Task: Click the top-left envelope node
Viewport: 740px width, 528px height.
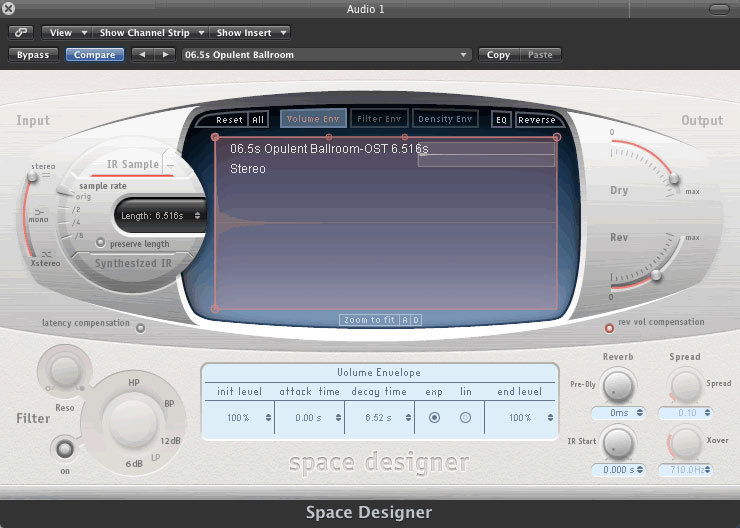Action: point(215,137)
